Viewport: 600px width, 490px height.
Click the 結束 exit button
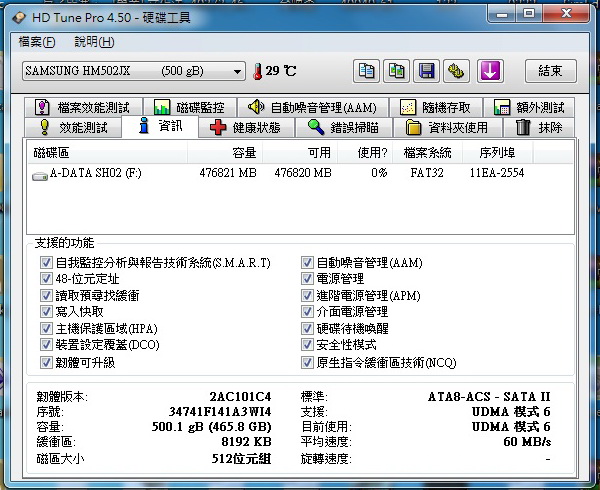click(x=550, y=71)
